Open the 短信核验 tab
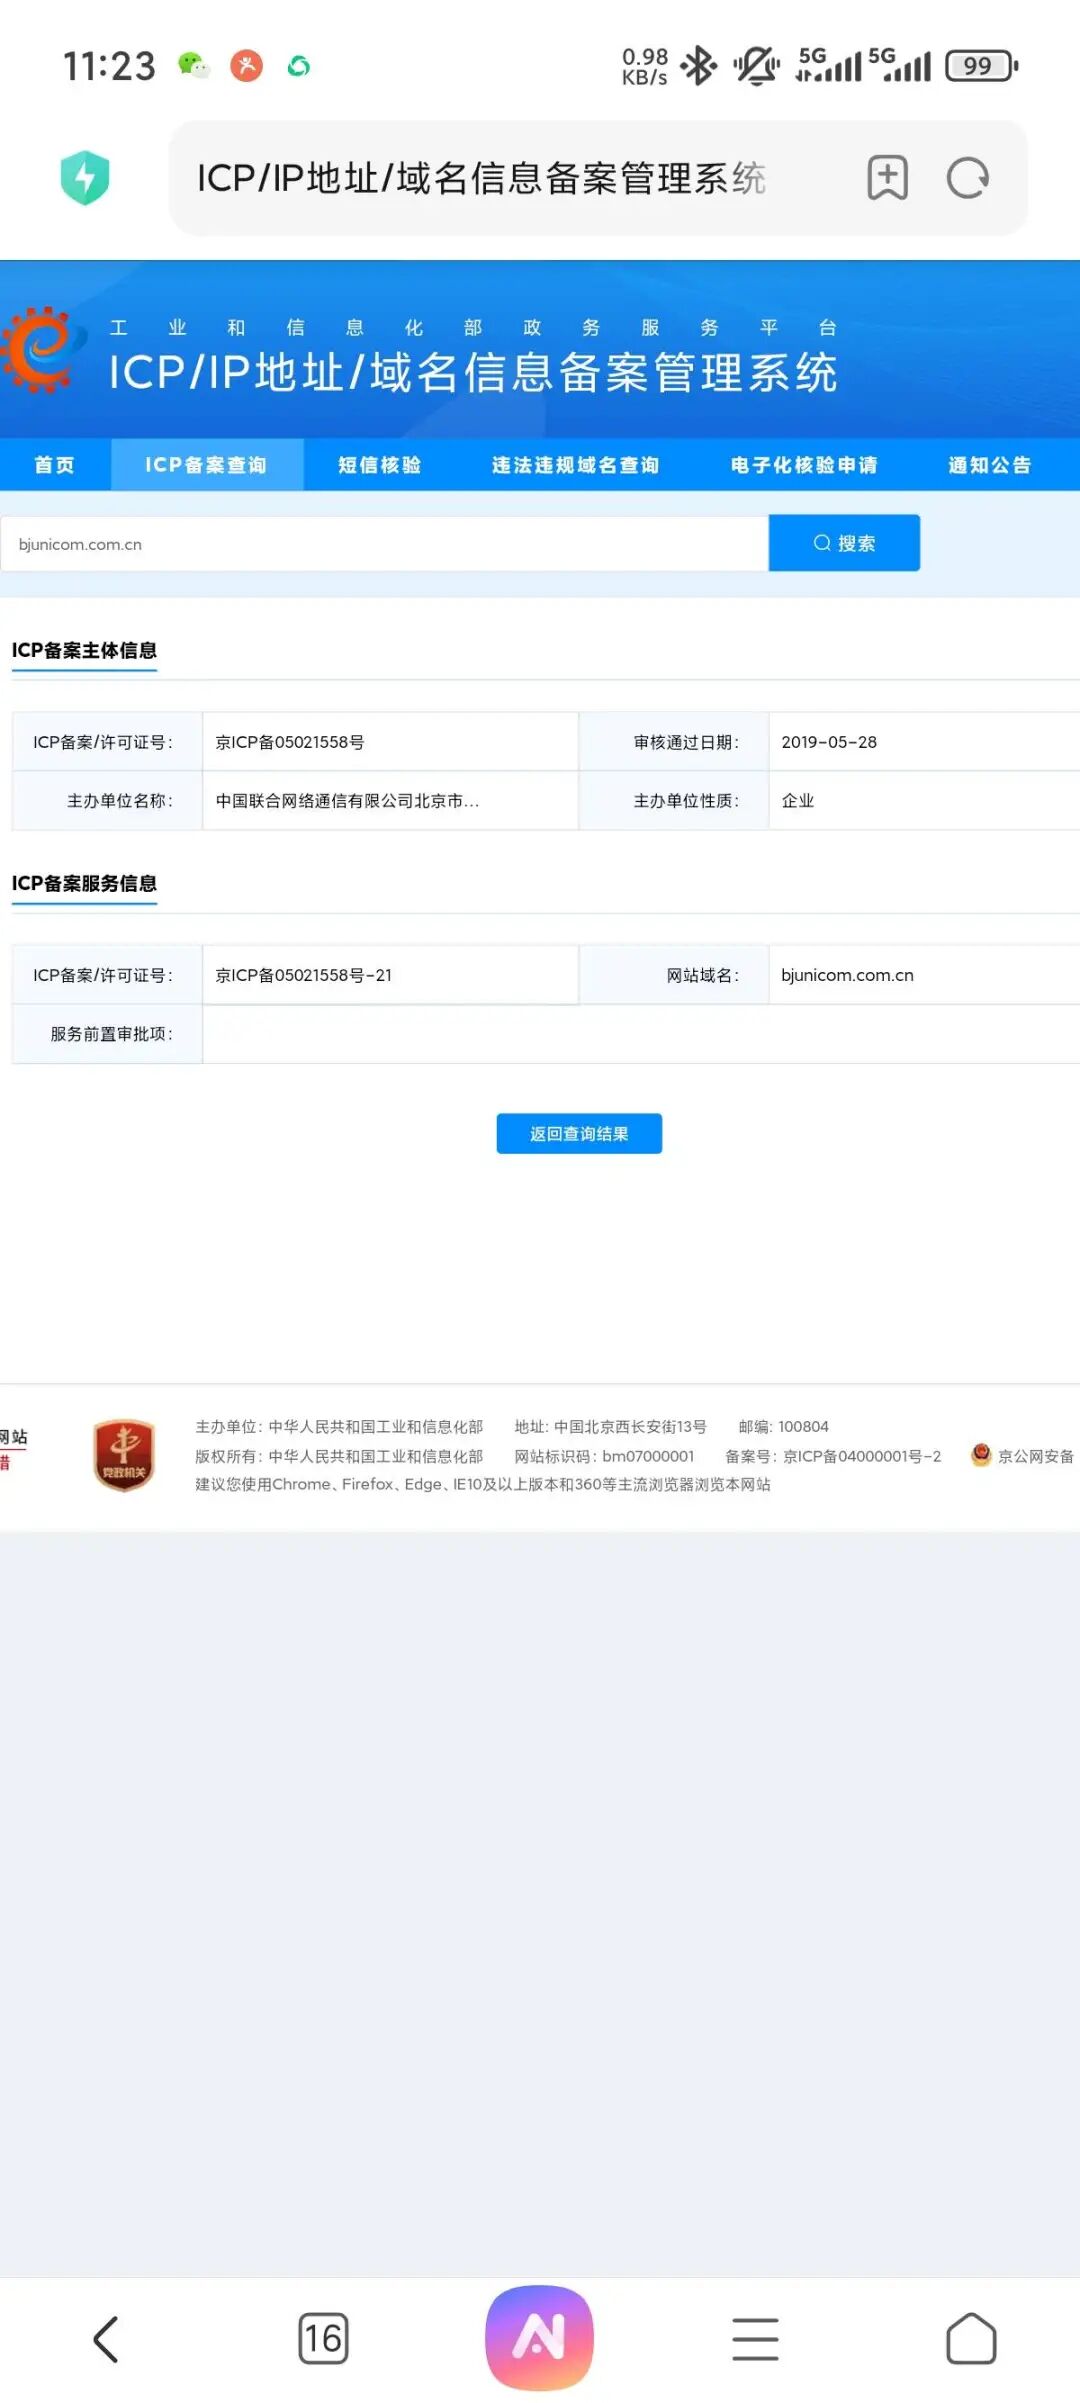This screenshot has width=1080, height=2403. (x=379, y=465)
